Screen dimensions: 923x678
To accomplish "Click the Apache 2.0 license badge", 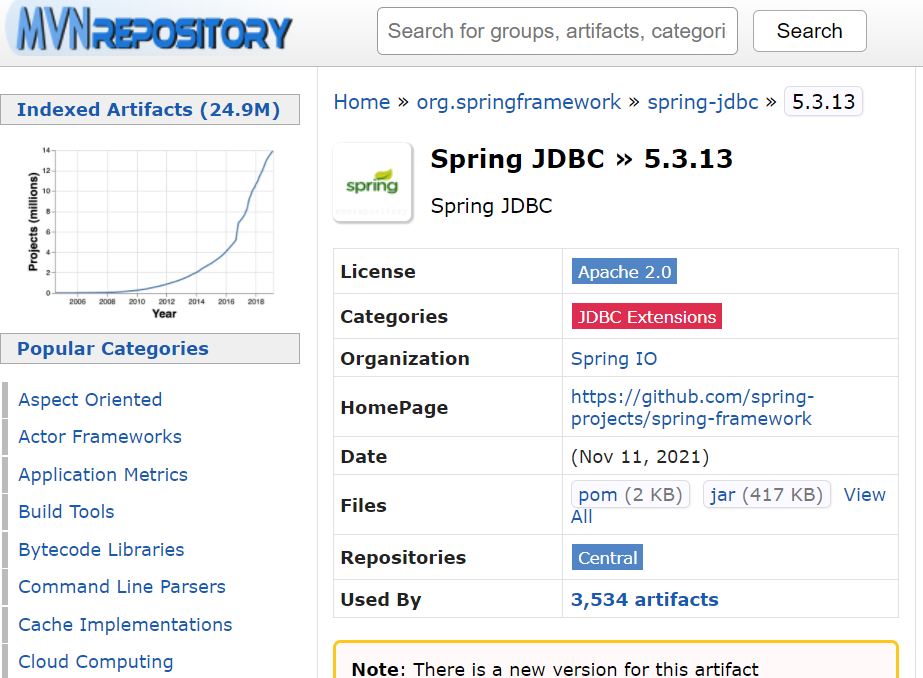I will click(x=624, y=271).
